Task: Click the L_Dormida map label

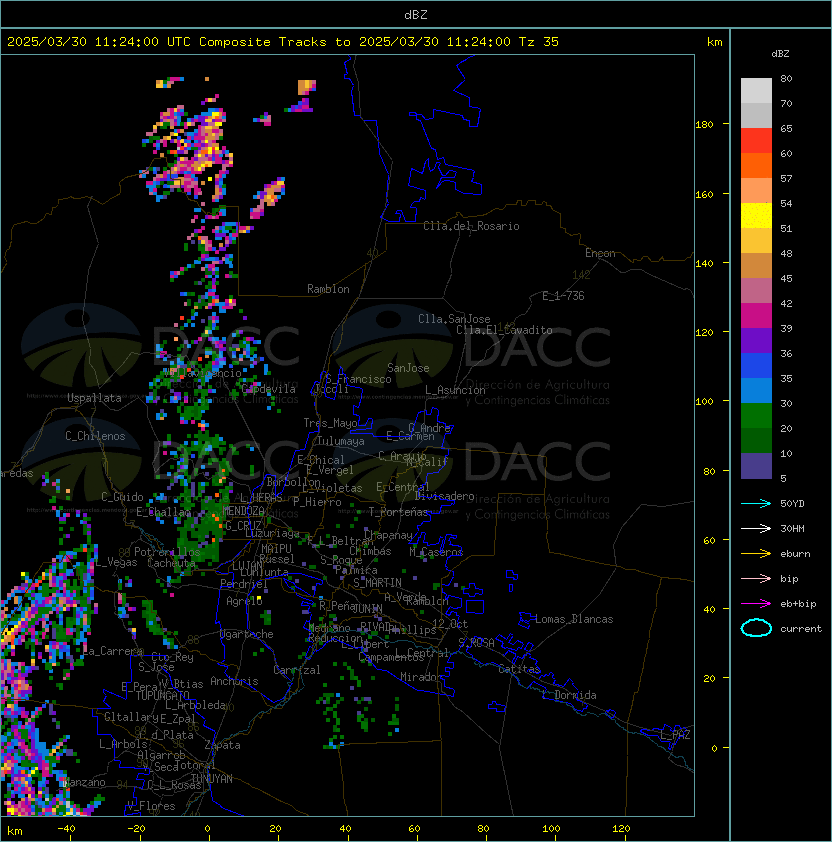Action: pos(569,695)
